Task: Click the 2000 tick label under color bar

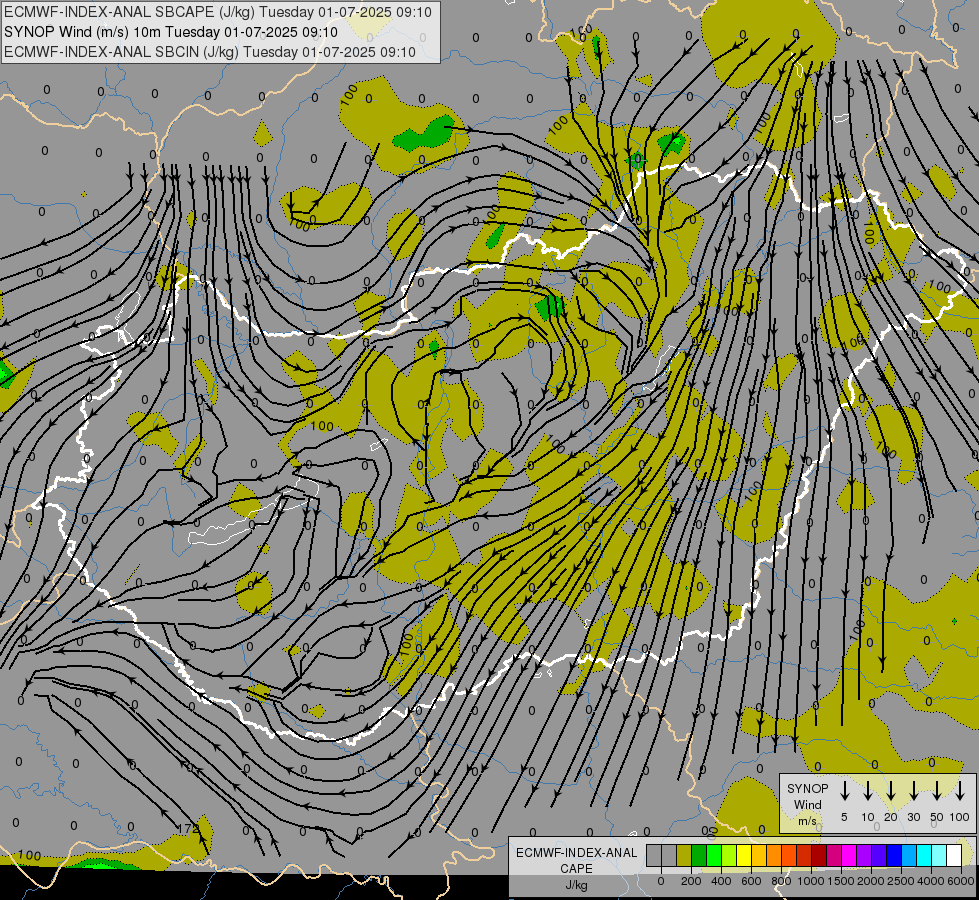Action: (x=870, y=881)
